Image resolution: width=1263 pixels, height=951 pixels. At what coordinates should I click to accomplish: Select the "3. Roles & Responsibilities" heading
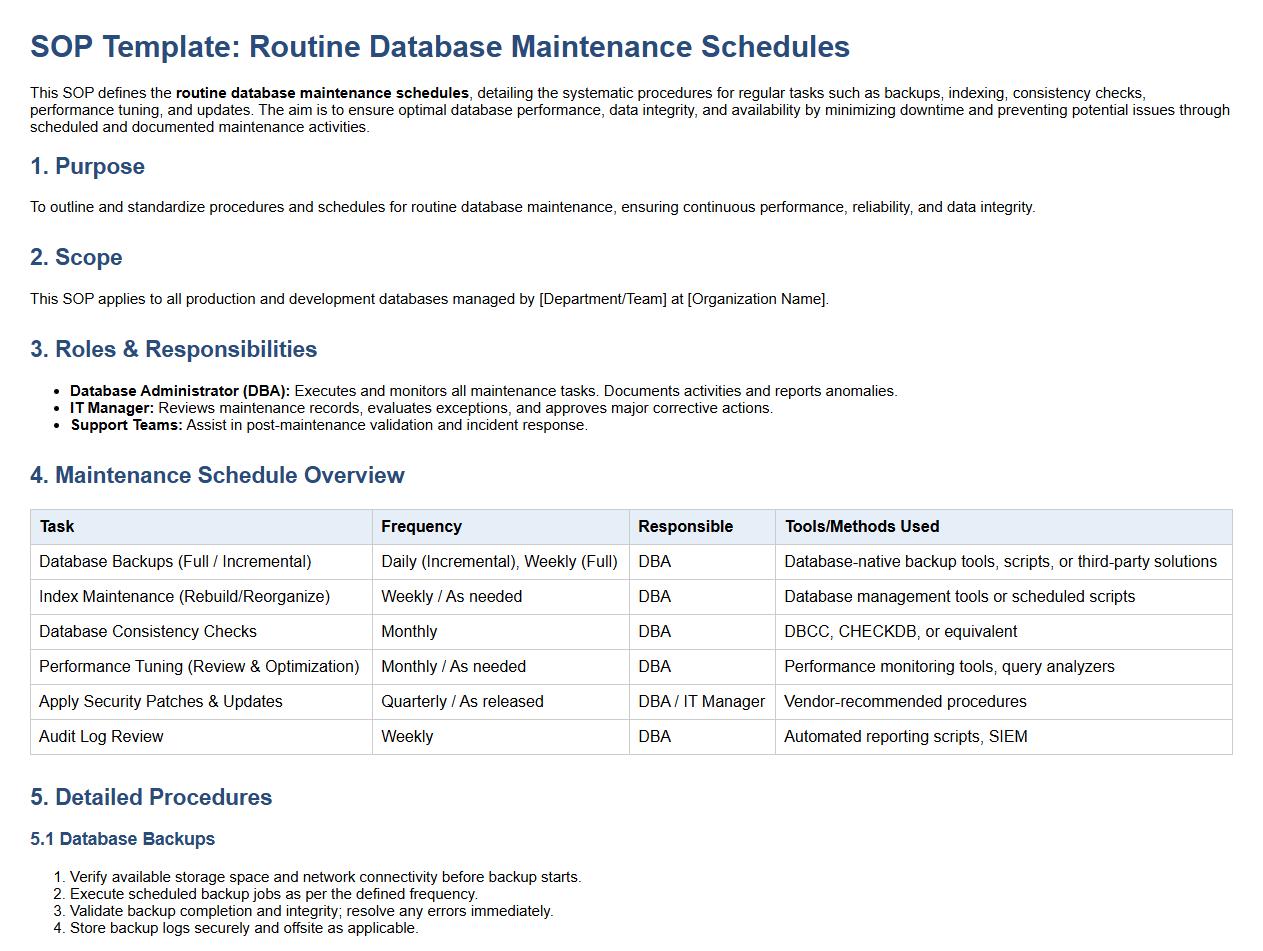173,349
